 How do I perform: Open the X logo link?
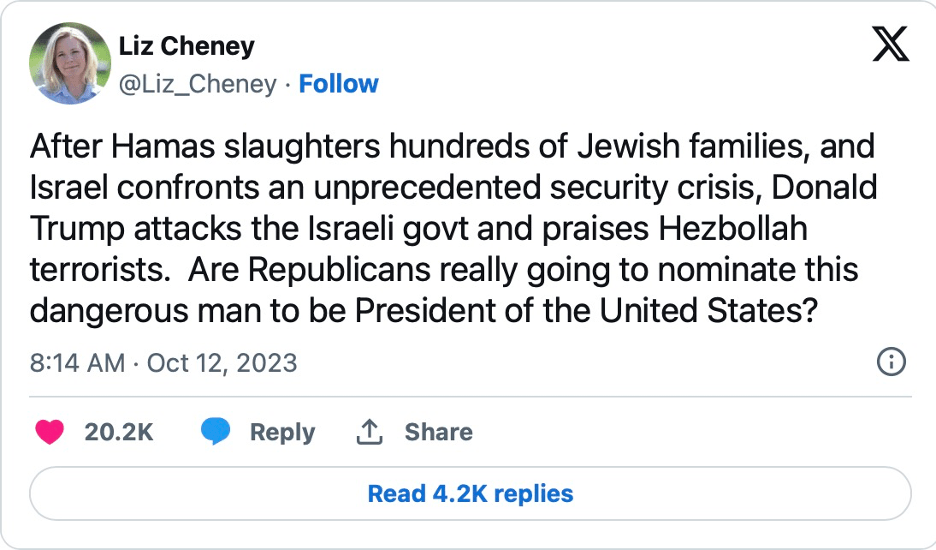(890, 46)
